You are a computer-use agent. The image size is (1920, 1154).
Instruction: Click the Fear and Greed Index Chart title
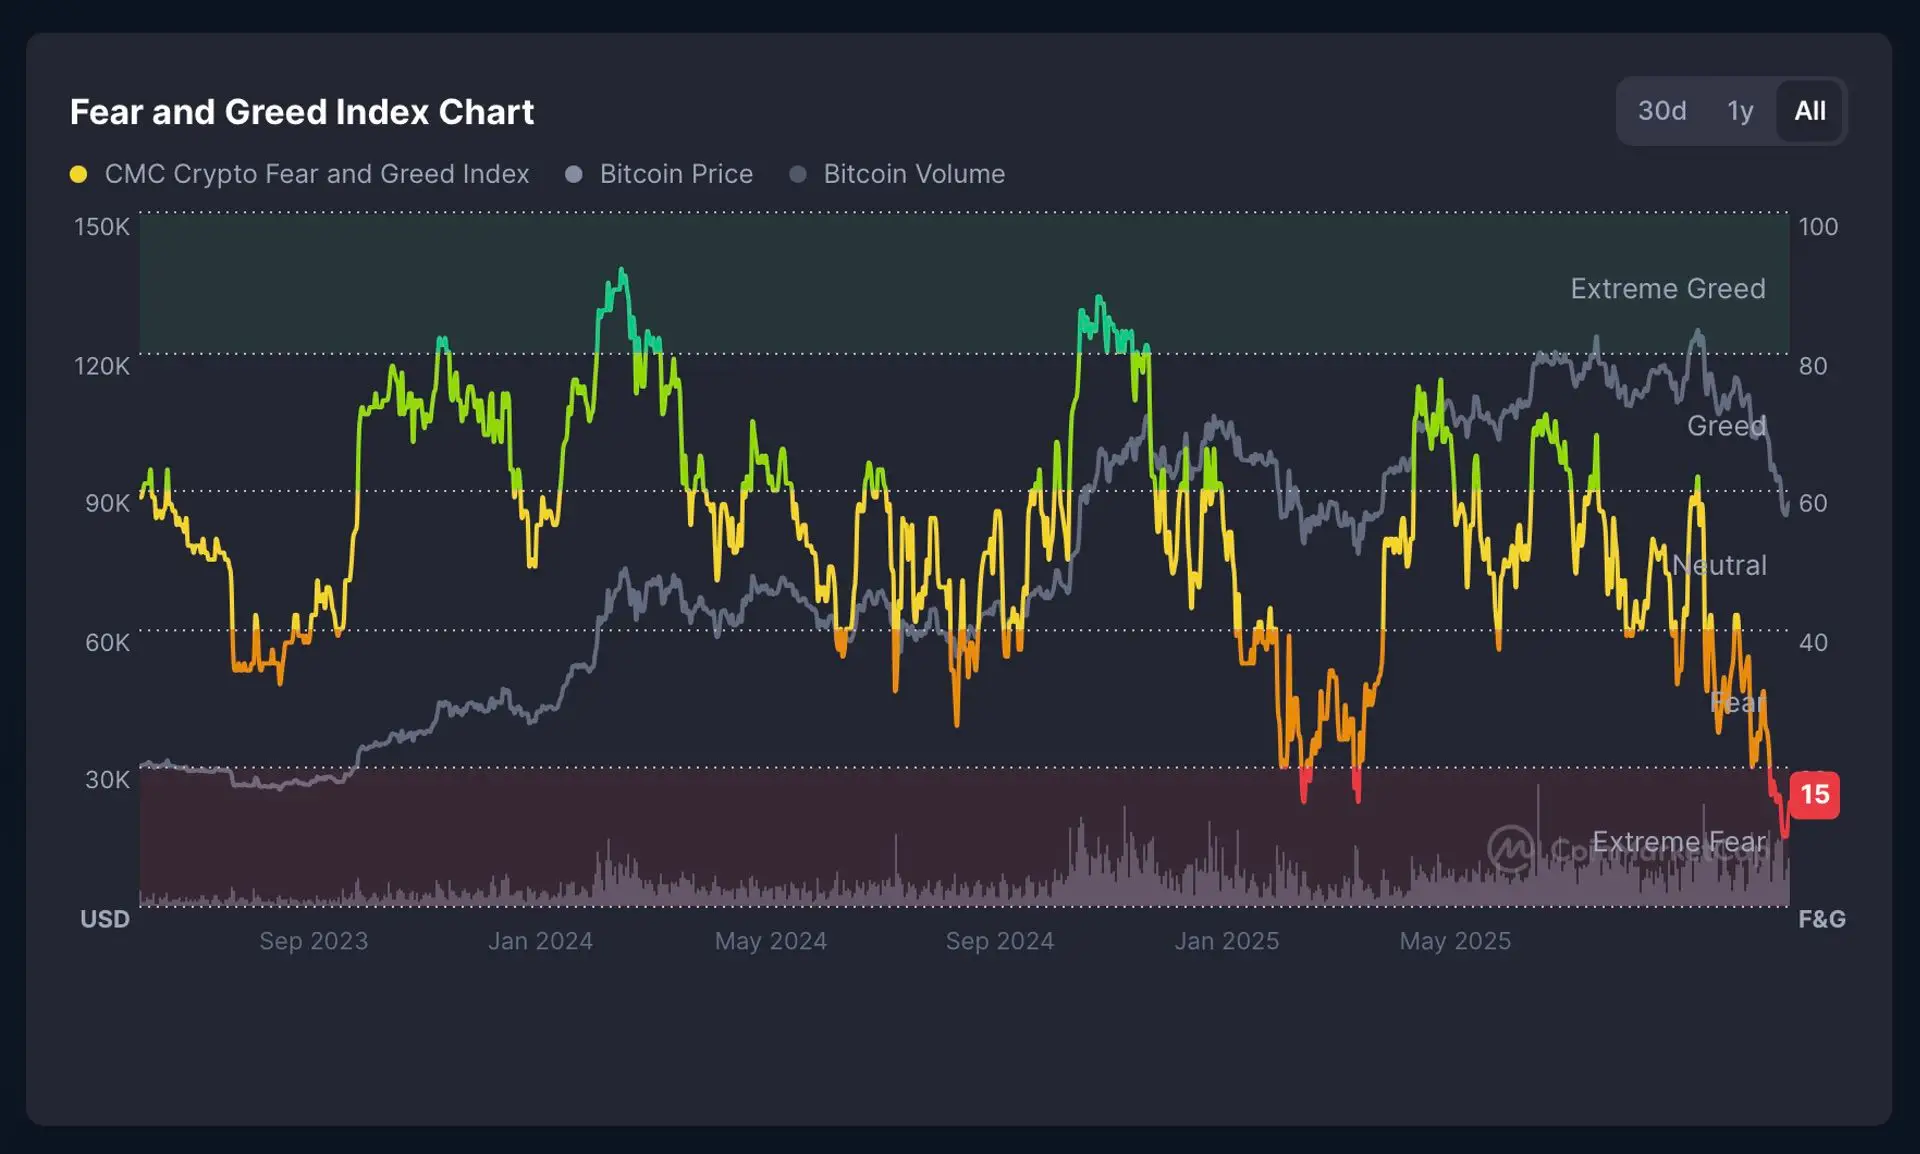coord(302,112)
